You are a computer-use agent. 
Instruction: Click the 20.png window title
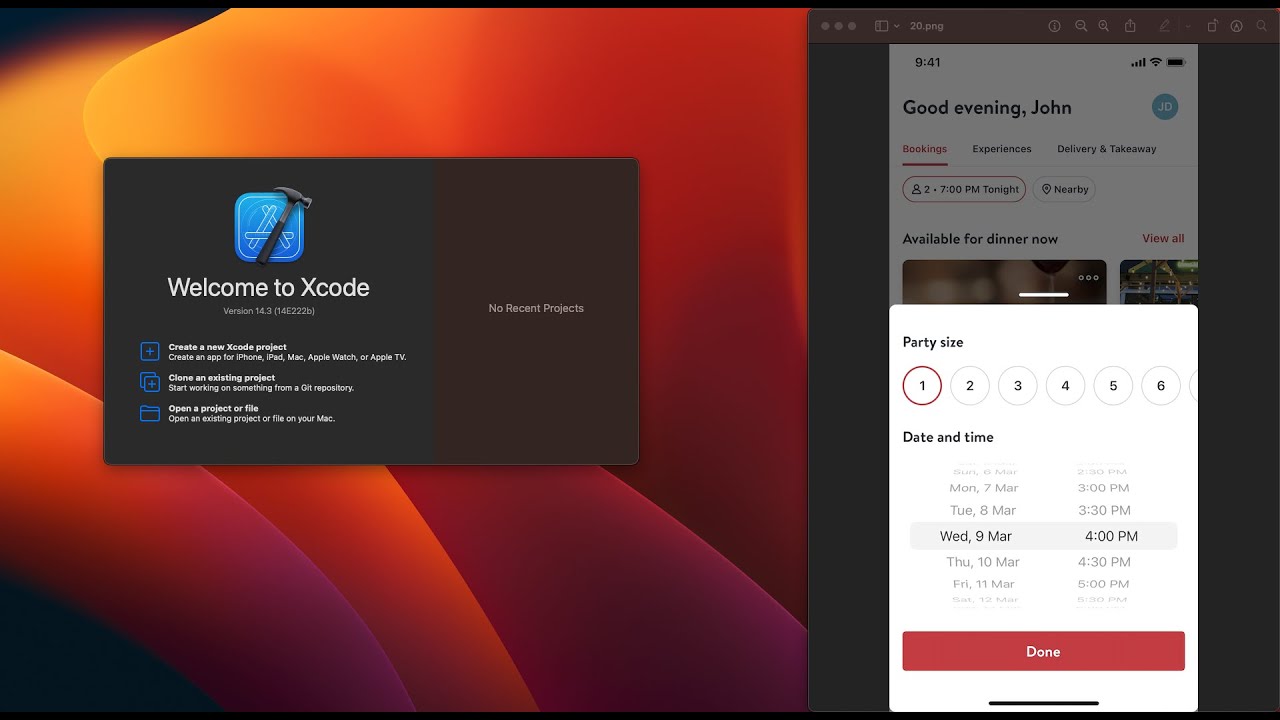pos(927,26)
